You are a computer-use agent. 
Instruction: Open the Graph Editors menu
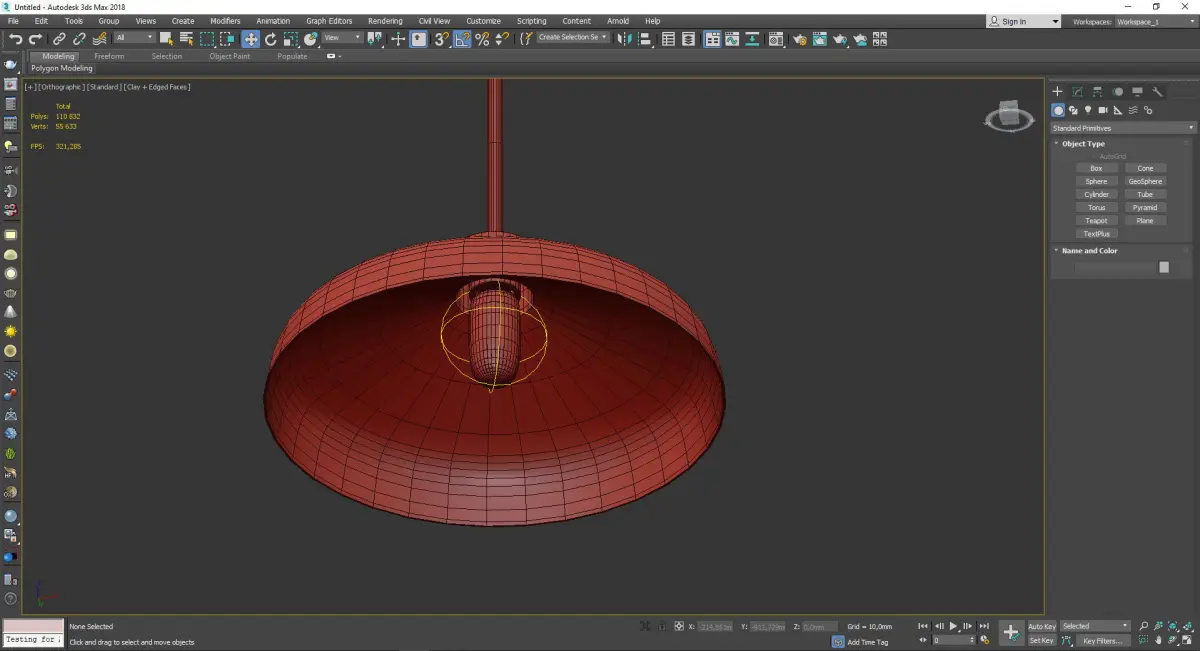click(329, 21)
